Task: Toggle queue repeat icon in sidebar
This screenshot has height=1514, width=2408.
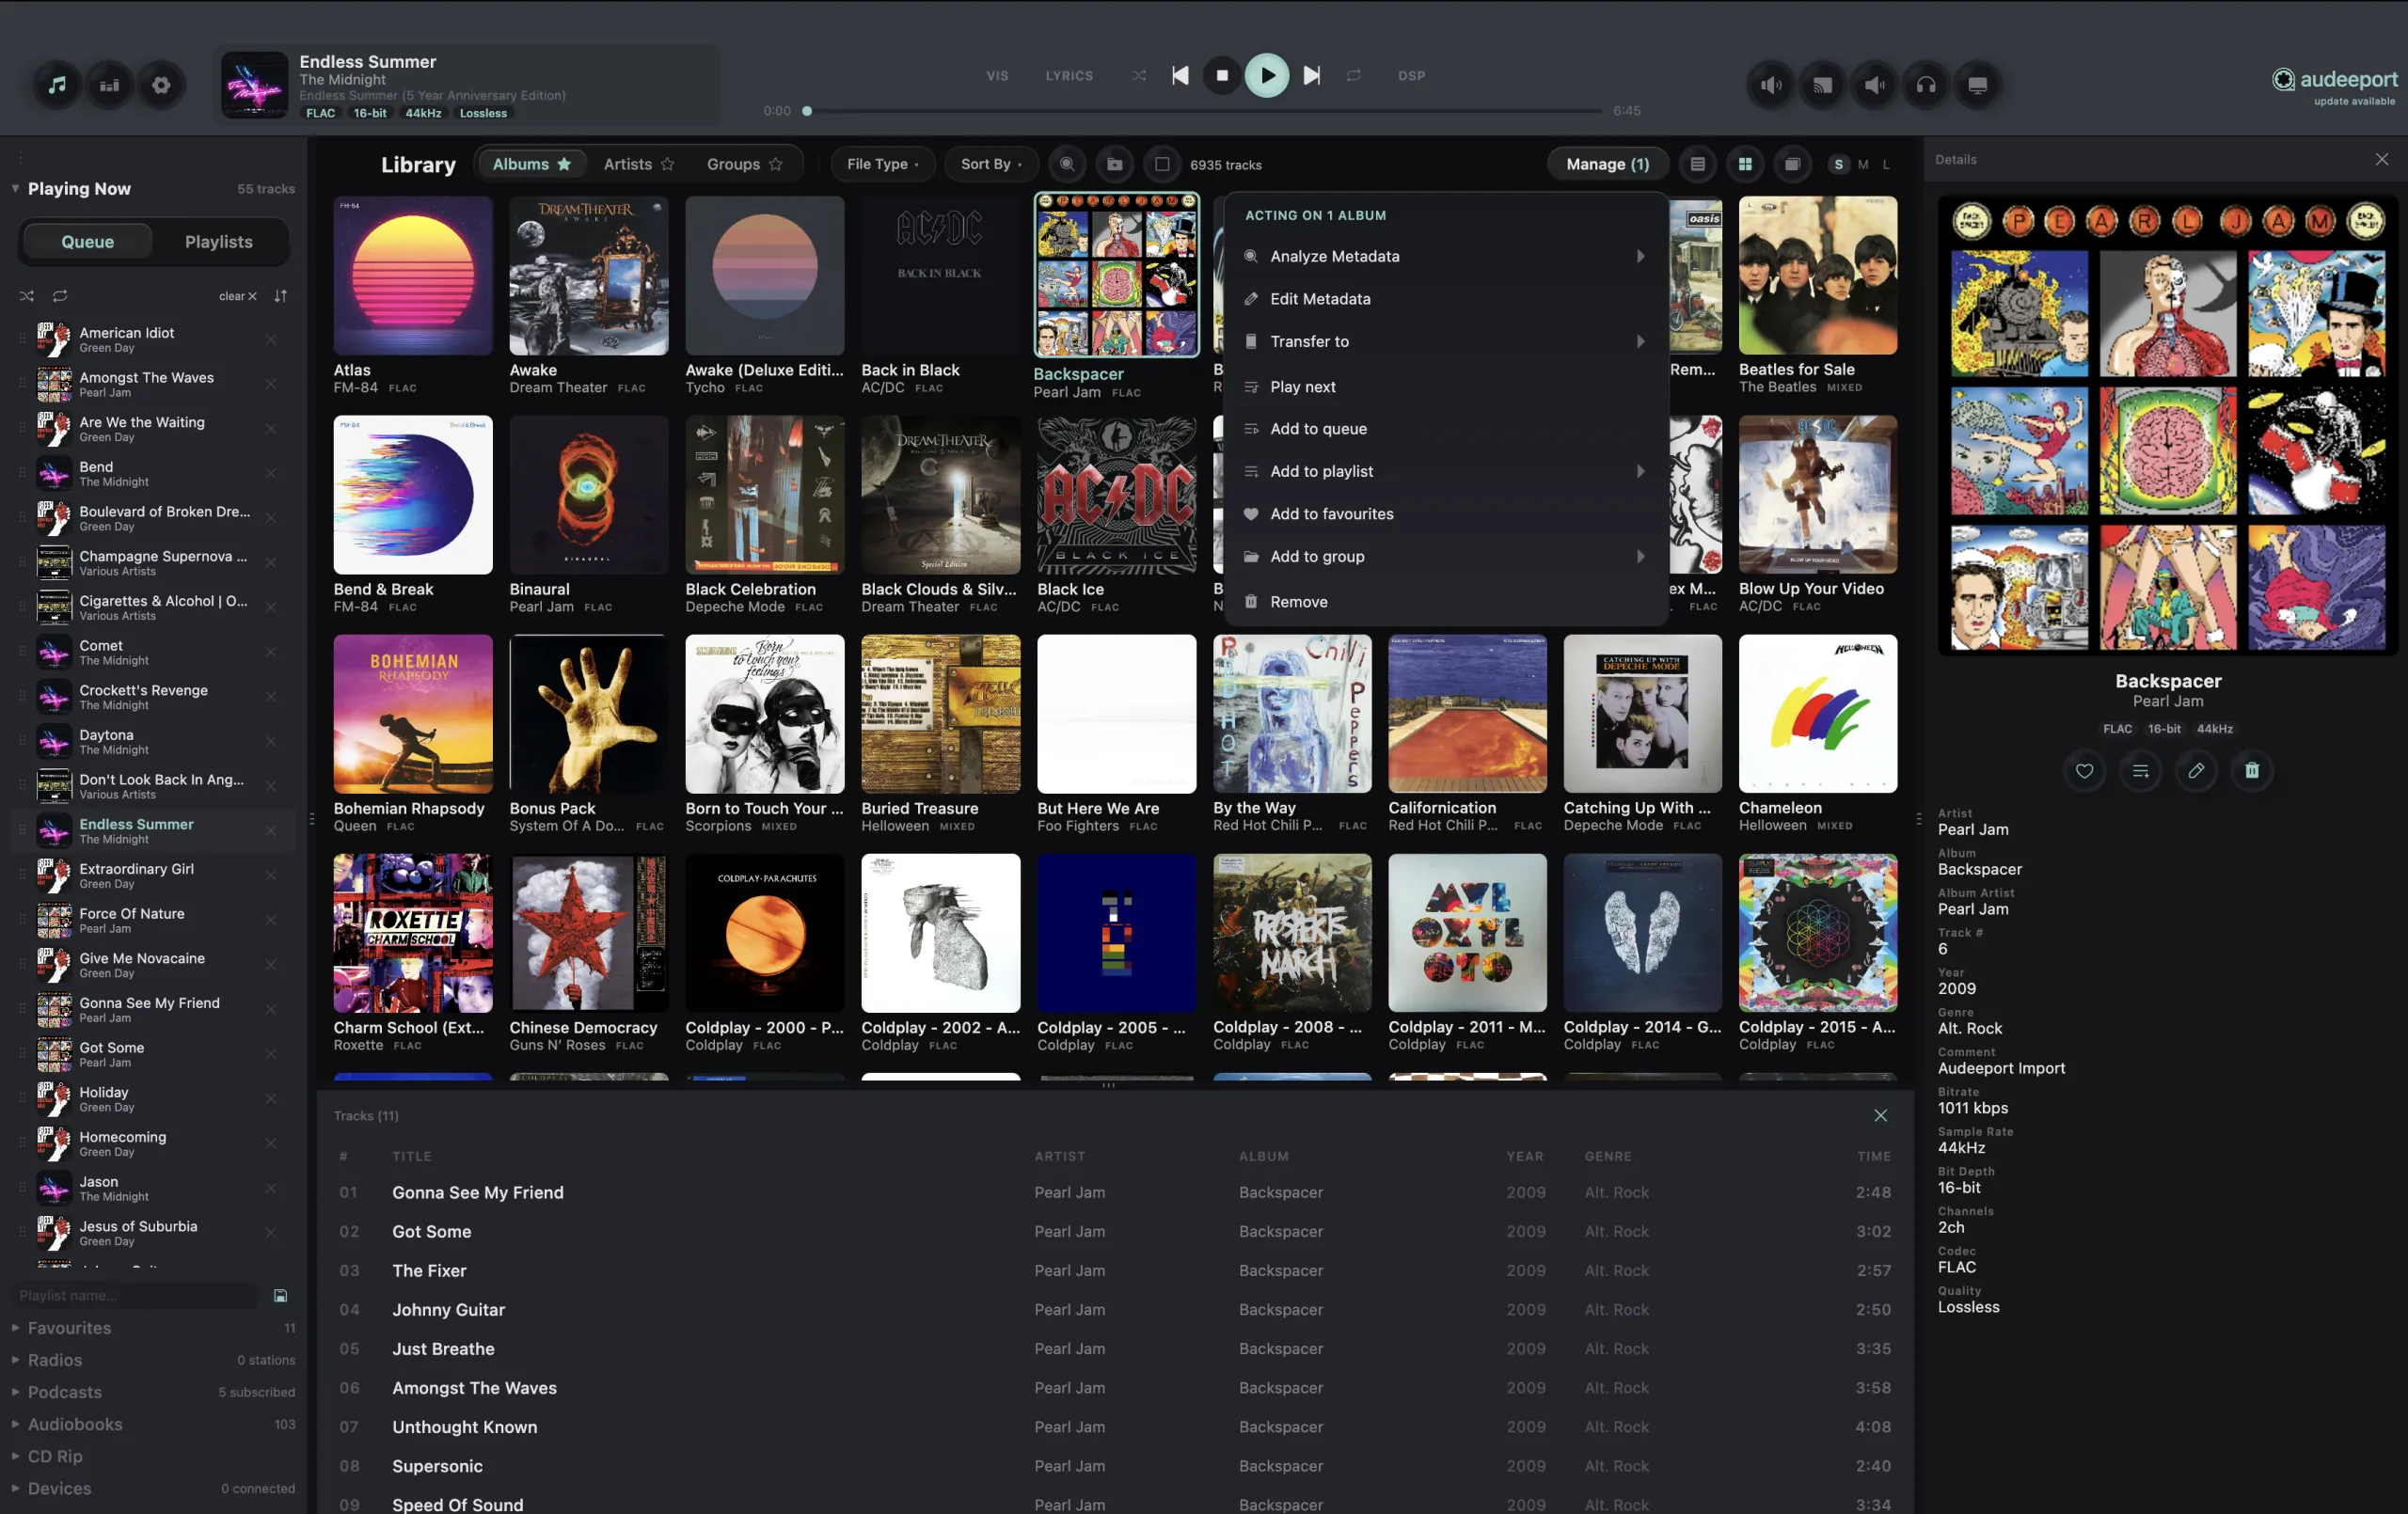Action: click(60, 296)
